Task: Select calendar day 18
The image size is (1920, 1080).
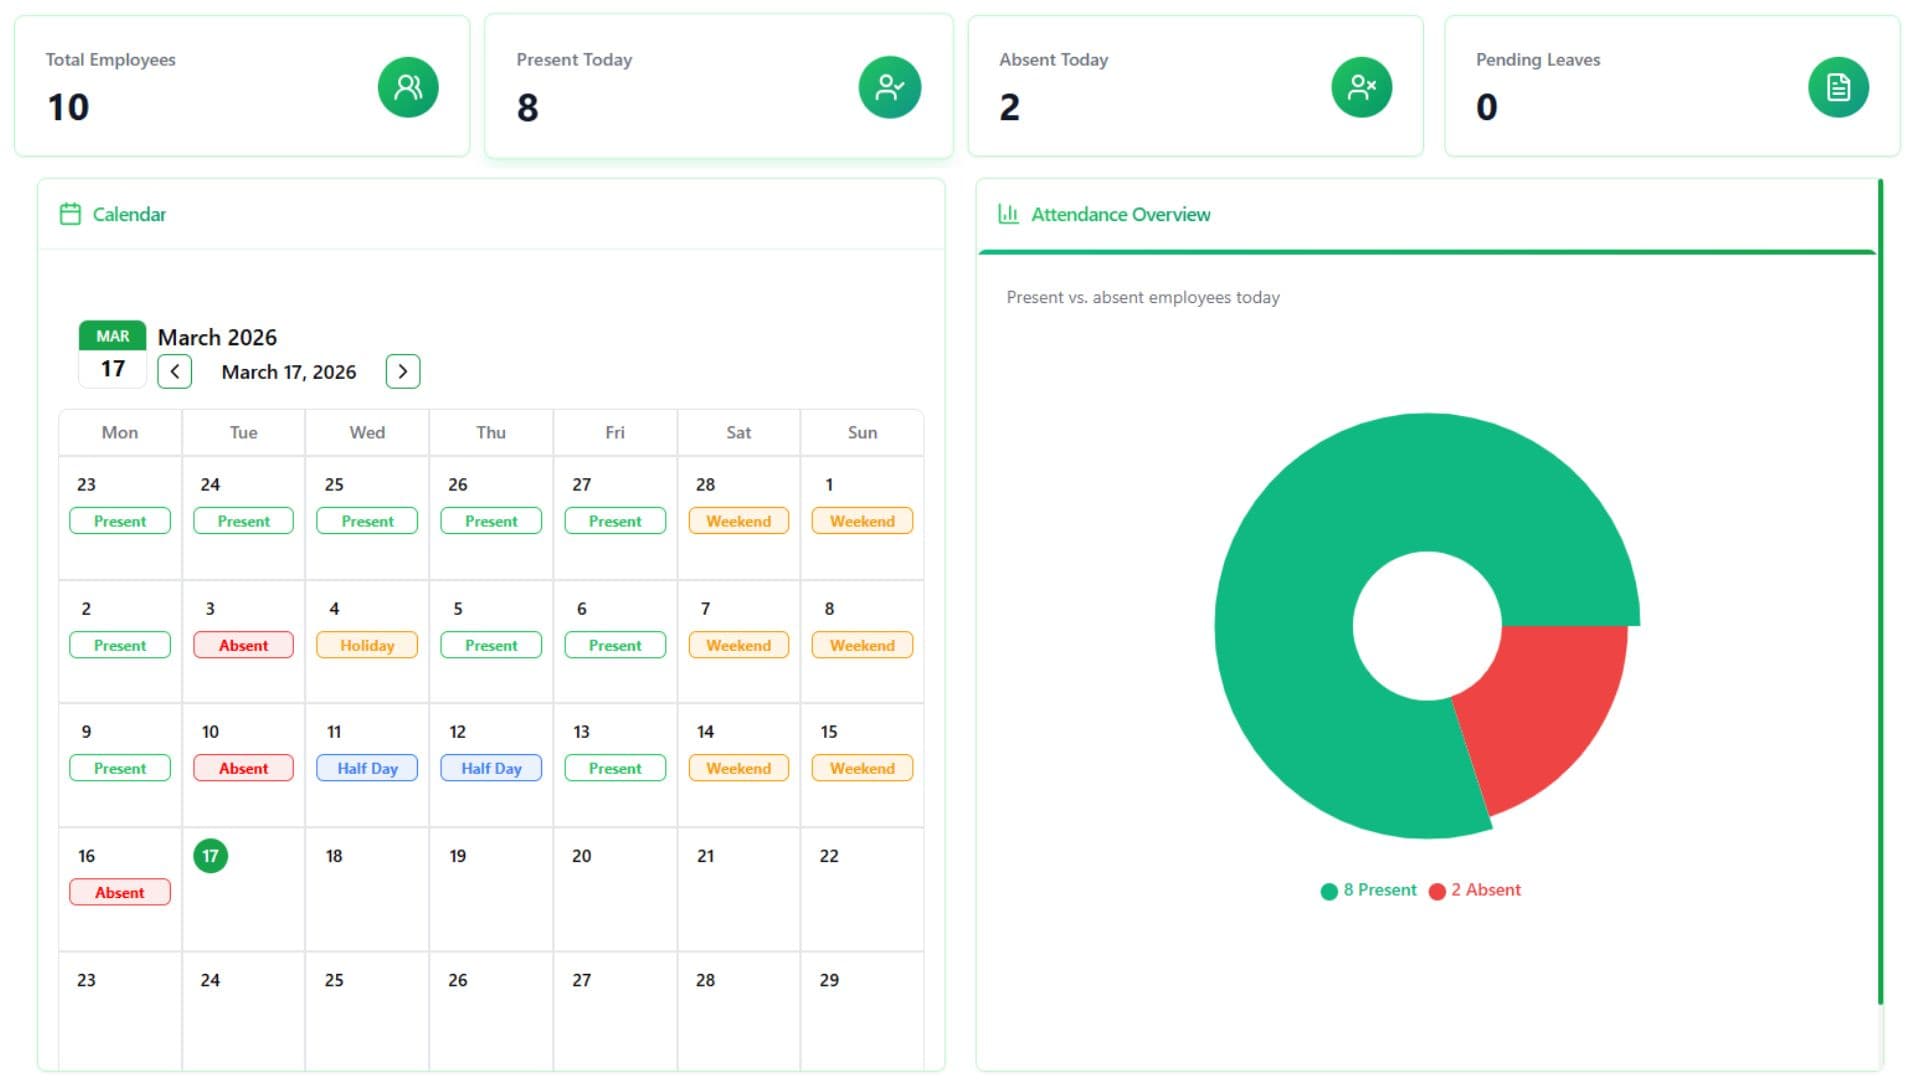Action: click(x=334, y=856)
